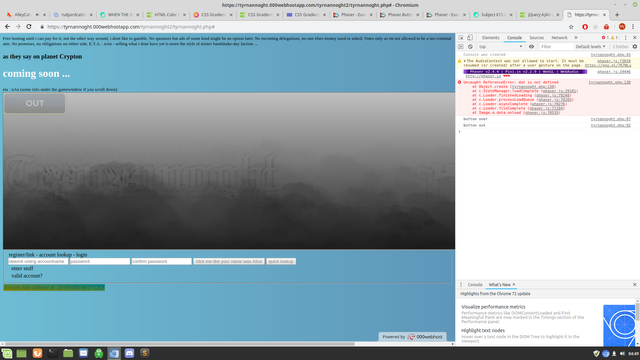Click the password input field
This screenshot has width=640, height=360.
point(100,261)
